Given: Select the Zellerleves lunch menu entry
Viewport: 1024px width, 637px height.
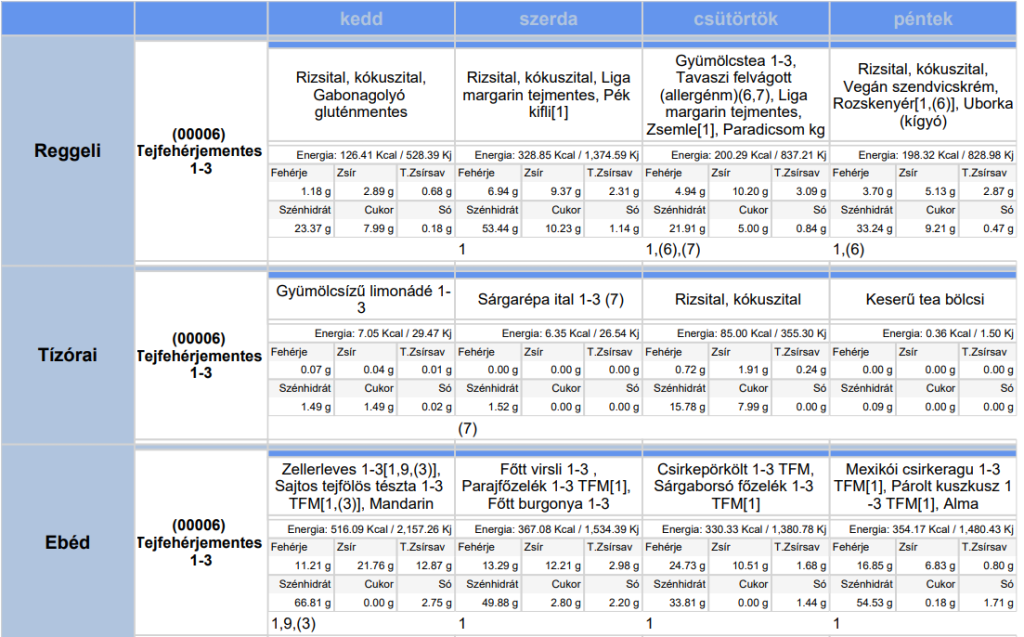Looking at the screenshot, I should [x=361, y=486].
